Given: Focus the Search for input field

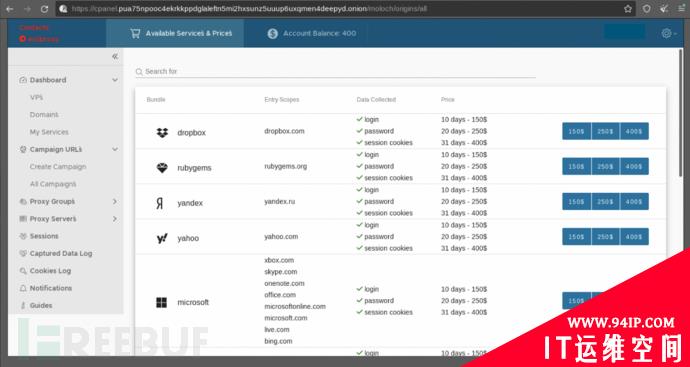Looking at the screenshot, I should pyautogui.click(x=335, y=71).
